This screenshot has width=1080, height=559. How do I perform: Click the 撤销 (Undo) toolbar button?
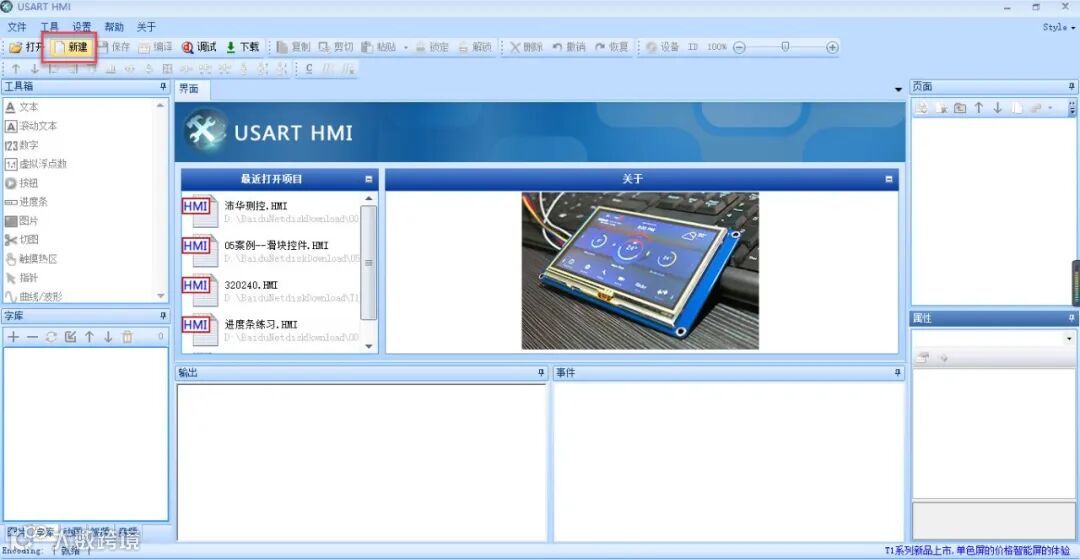(569, 48)
